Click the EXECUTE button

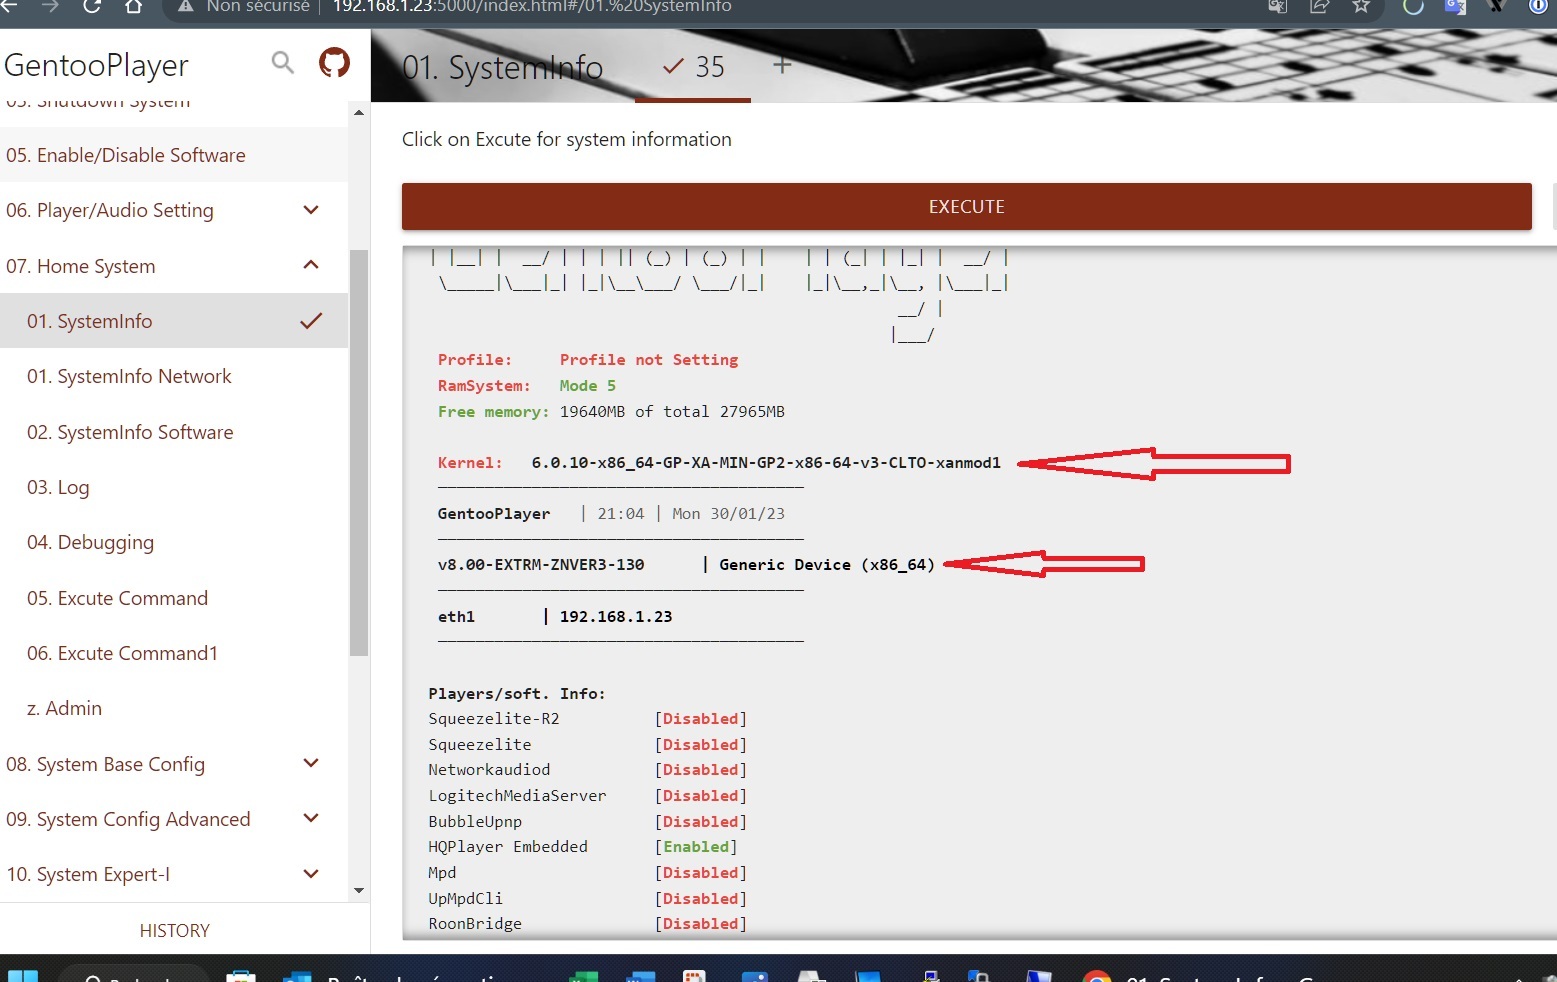[x=966, y=206]
